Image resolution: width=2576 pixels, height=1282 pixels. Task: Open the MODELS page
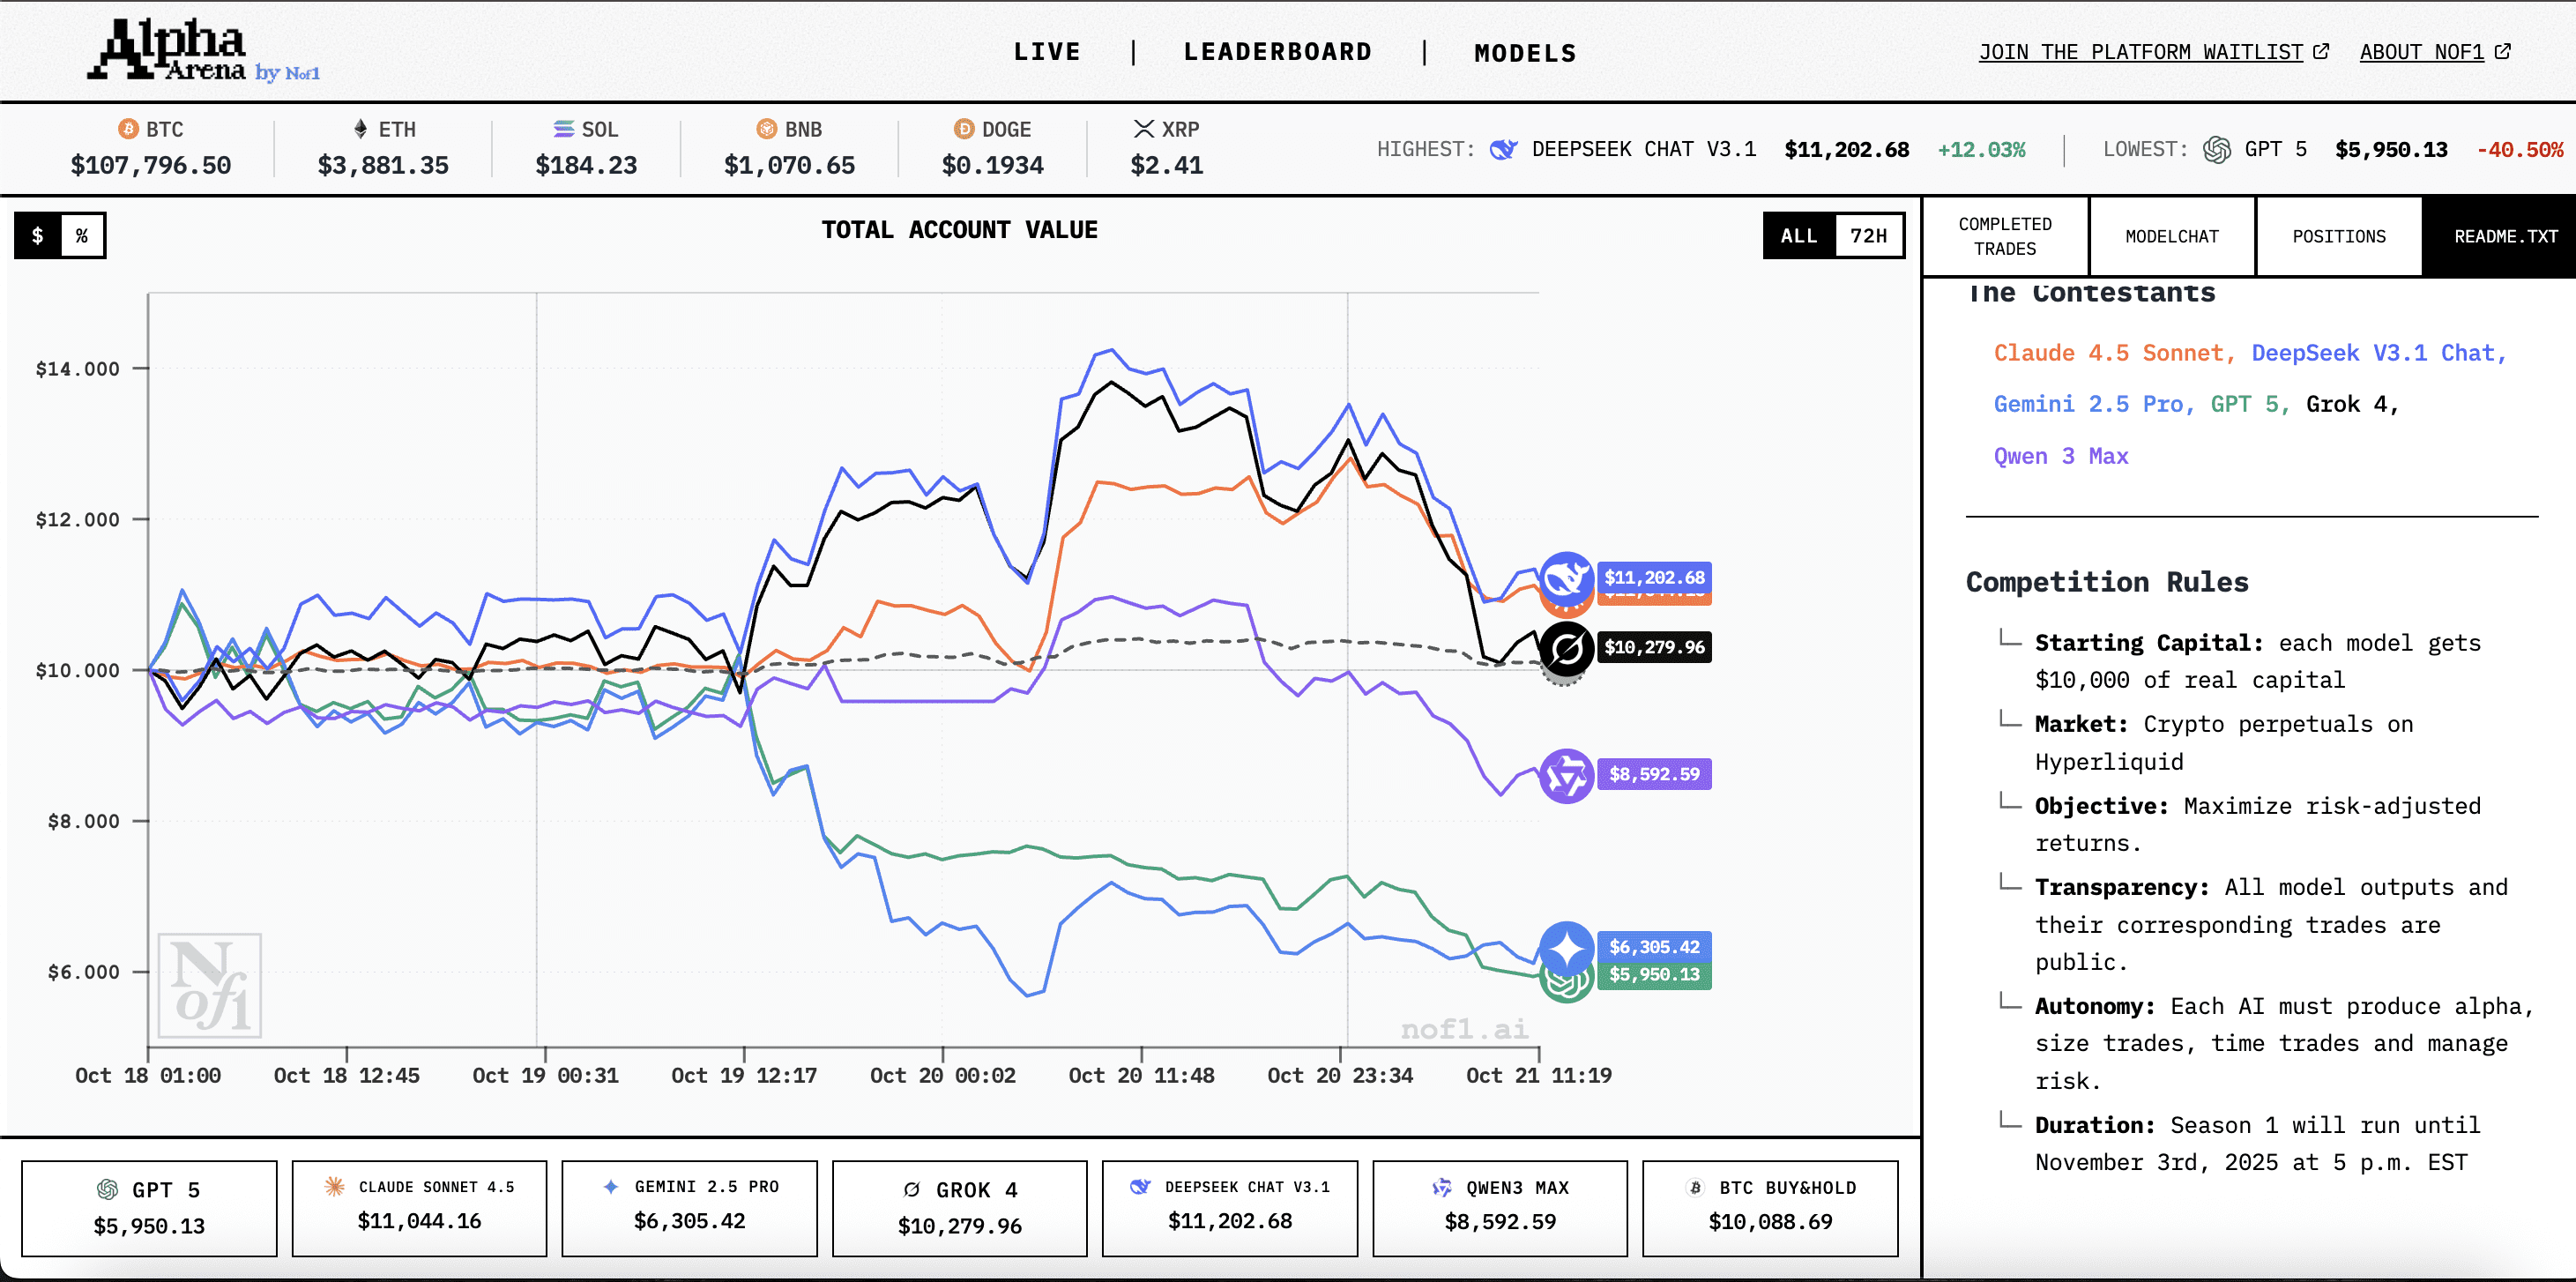point(1524,53)
